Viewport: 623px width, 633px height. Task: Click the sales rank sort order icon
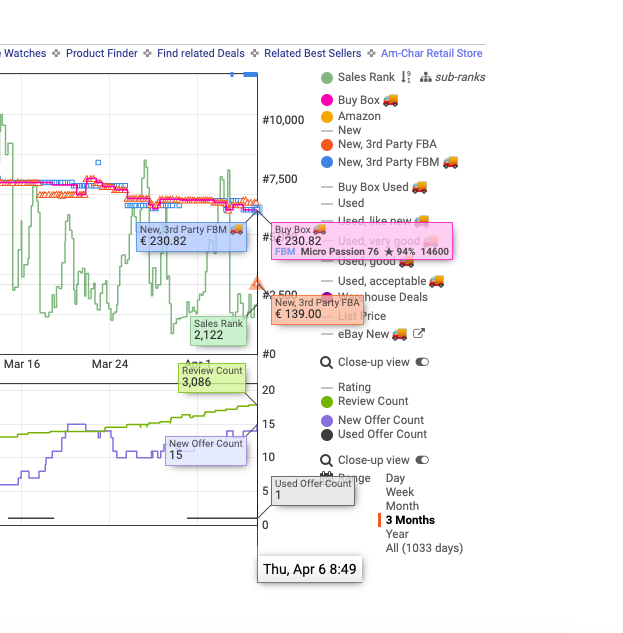coord(406,77)
